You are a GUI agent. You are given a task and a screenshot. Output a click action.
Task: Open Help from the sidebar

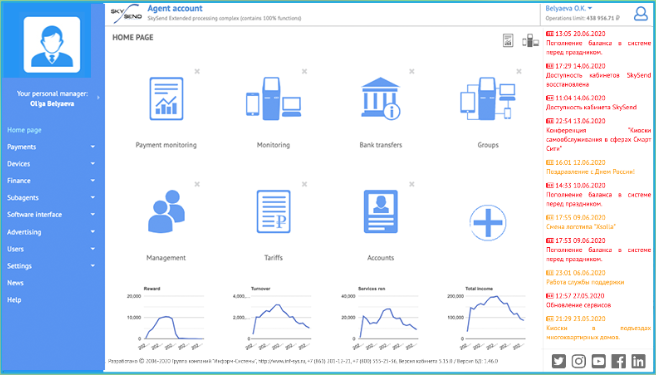tap(14, 300)
